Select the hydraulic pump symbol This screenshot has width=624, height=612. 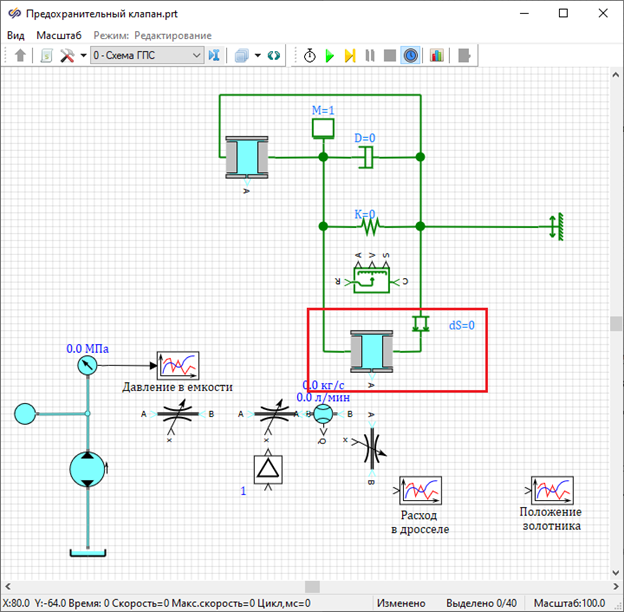pyautogui.click(x=88, y=470)
